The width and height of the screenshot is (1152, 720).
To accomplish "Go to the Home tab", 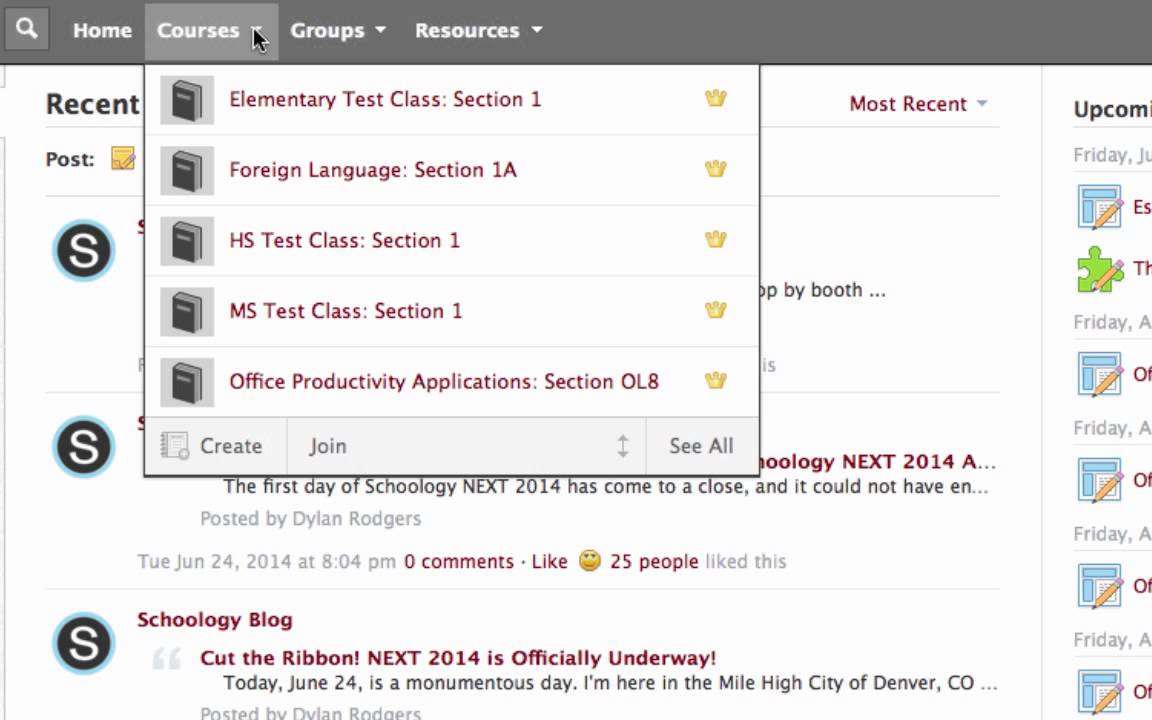I will pyautogui.click(x=102, y=30).
